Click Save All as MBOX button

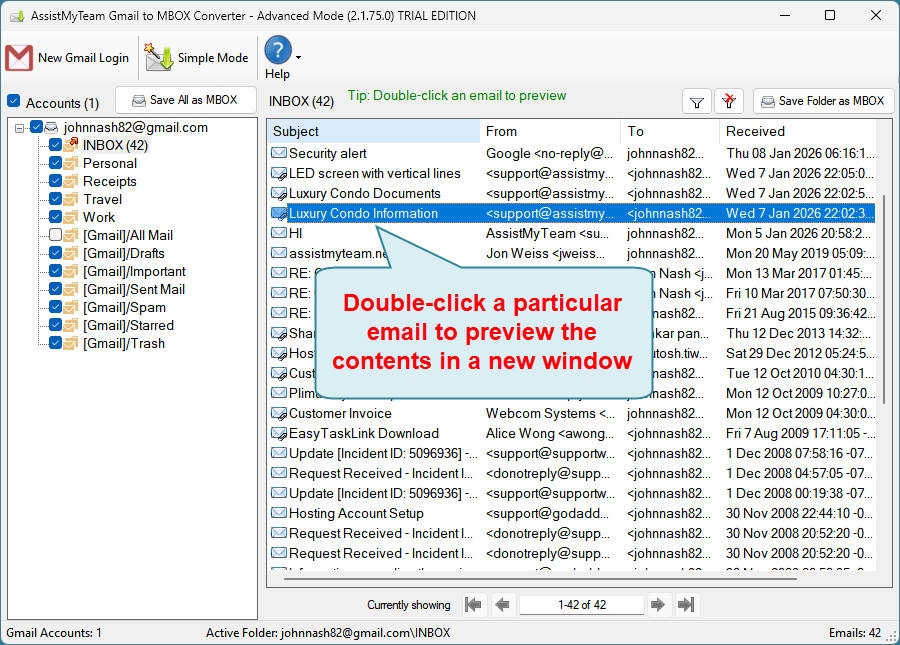pos(186,100)
